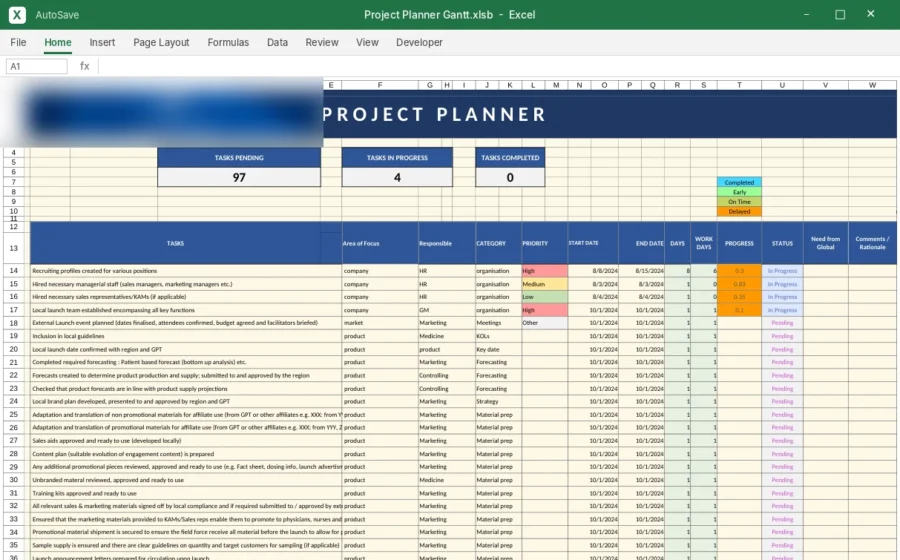Click the market area of focus cell
Screen dimensions: 900x560
(x=380, y=323)
